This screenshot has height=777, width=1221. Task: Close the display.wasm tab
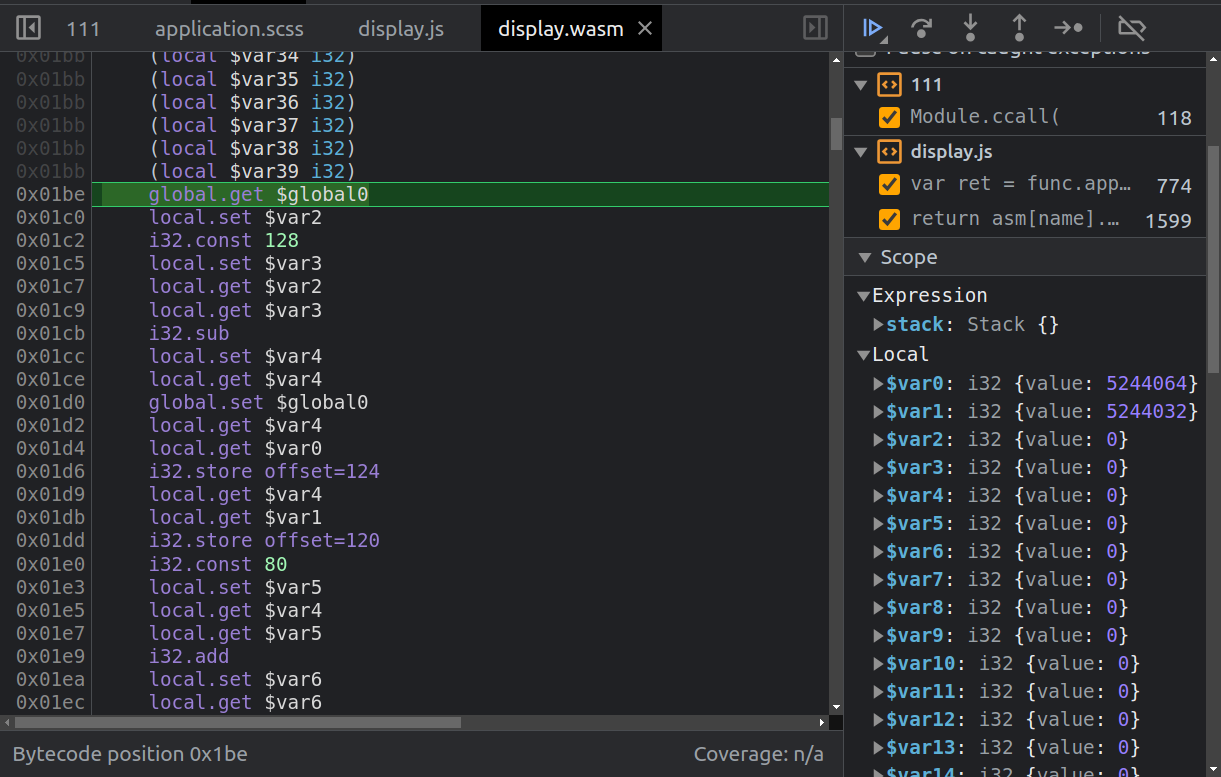tap(645, 29)
